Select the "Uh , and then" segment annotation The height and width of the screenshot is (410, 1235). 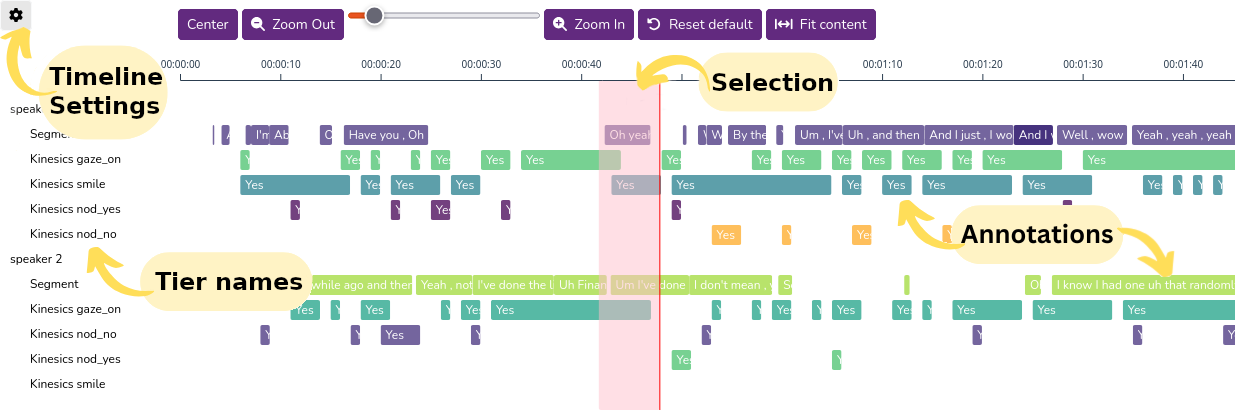[883, 135]
